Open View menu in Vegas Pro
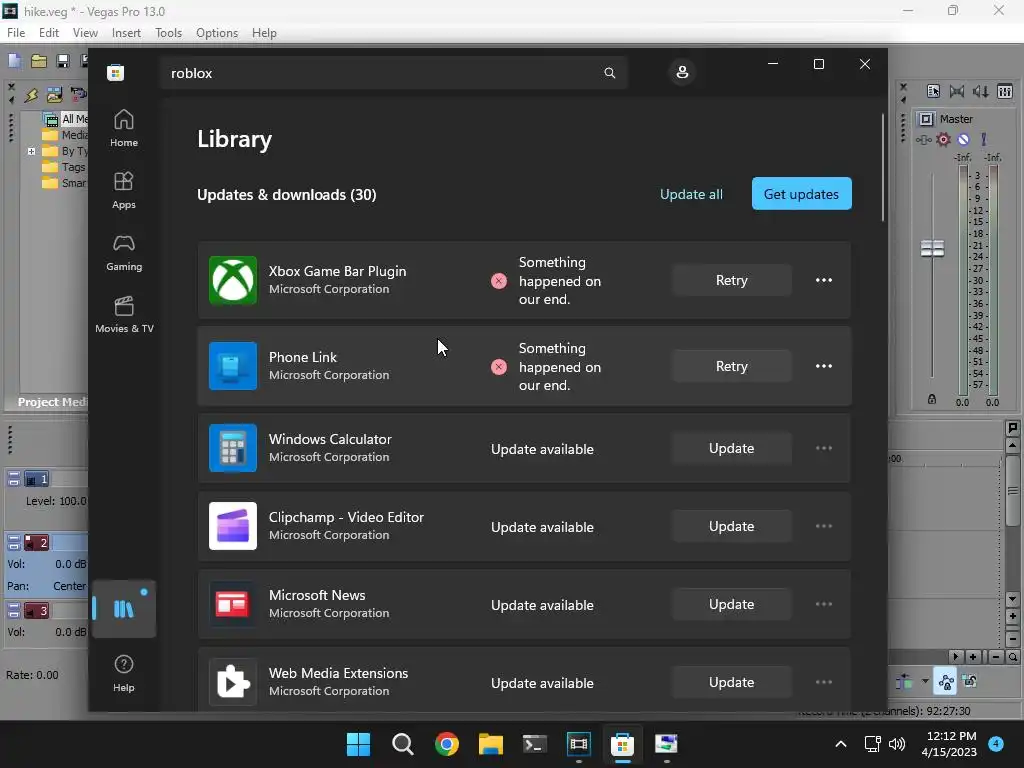Image resolution: width=1024 pixels, height=768 pixels. [85, 33]
